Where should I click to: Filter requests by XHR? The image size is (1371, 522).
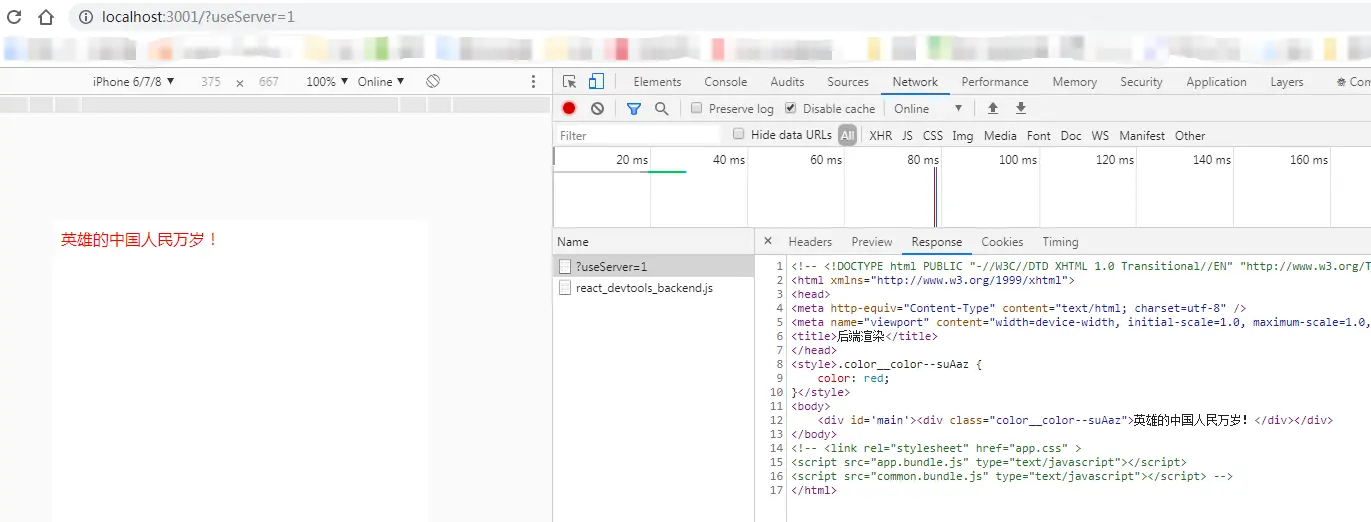click(880, 135)
